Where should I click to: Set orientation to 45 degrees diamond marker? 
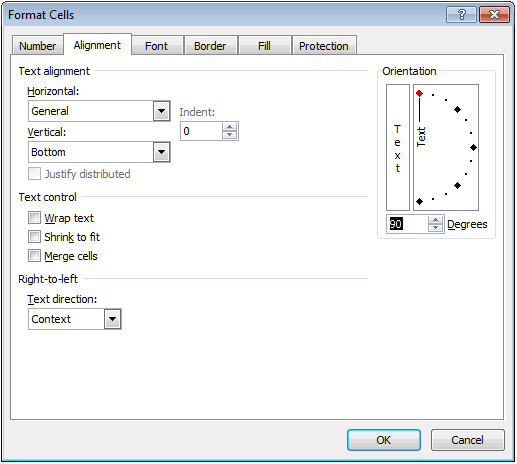tap(457, 109)
